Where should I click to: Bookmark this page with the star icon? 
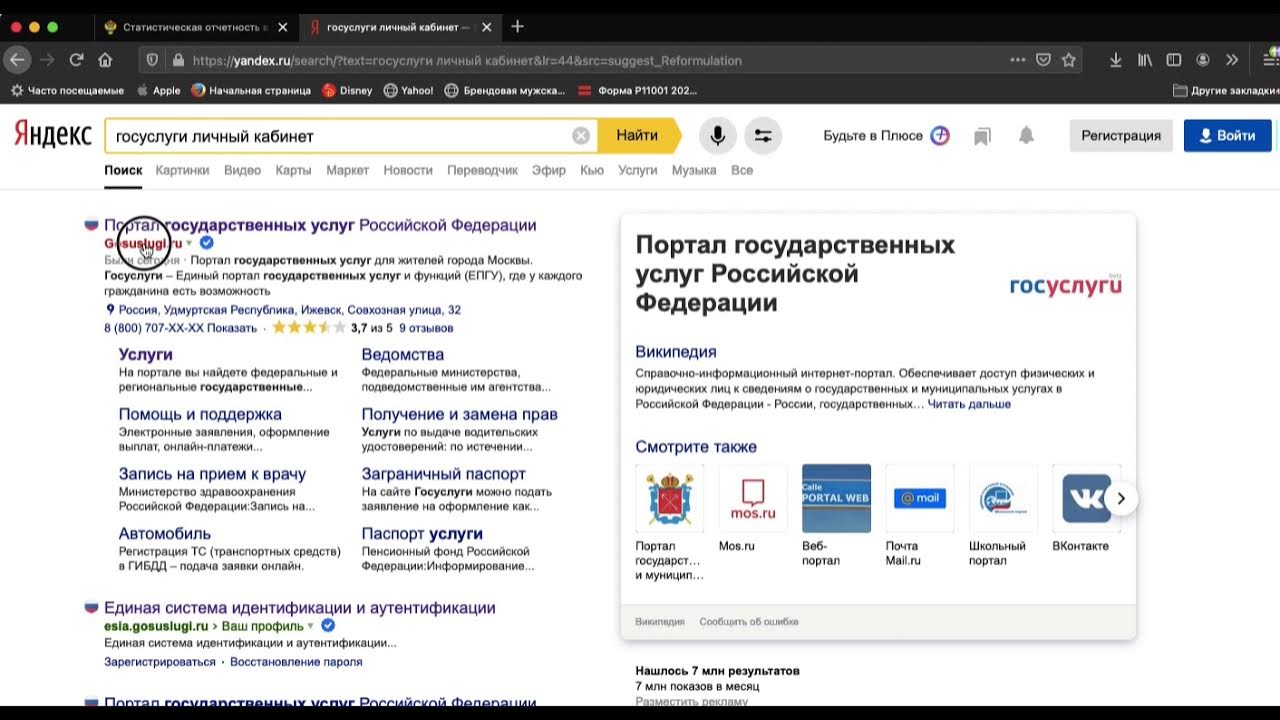1069,60
